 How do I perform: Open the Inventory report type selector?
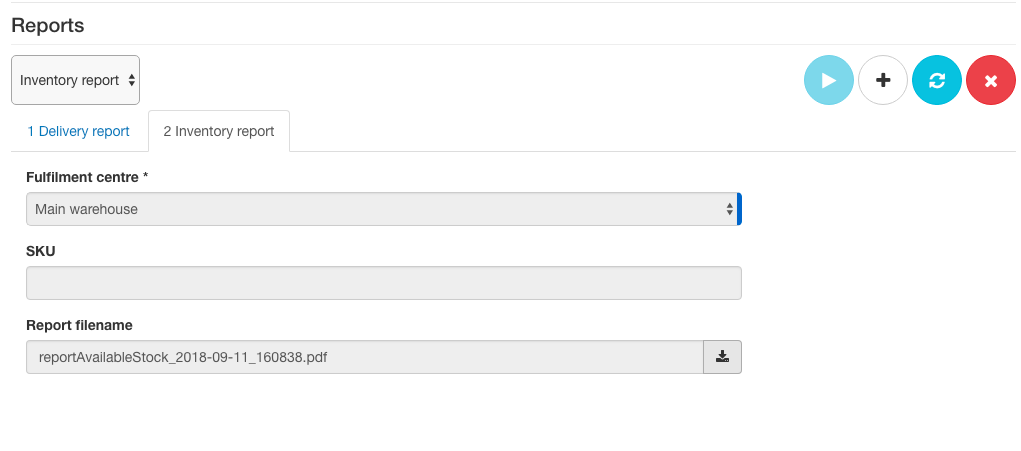(76, 80)
